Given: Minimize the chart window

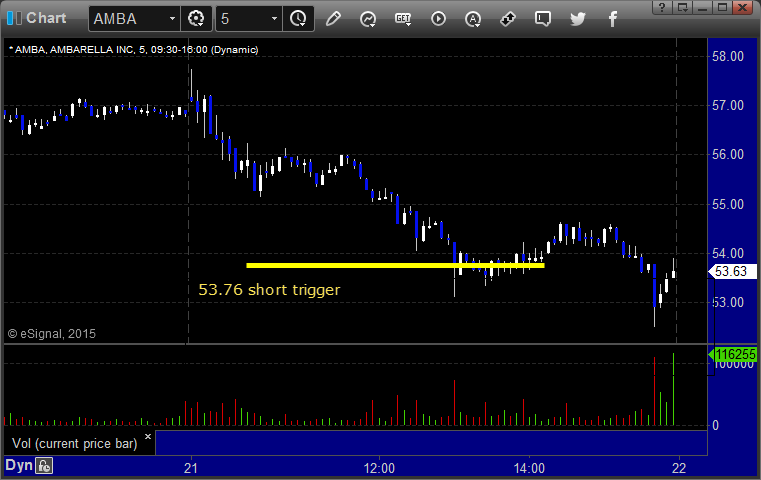Looking at the screenshot, I should (702, 7).
